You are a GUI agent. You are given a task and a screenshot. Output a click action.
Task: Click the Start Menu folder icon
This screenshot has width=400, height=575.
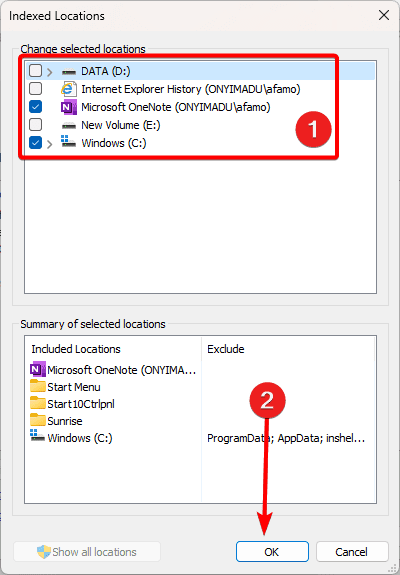pos(38,387)
